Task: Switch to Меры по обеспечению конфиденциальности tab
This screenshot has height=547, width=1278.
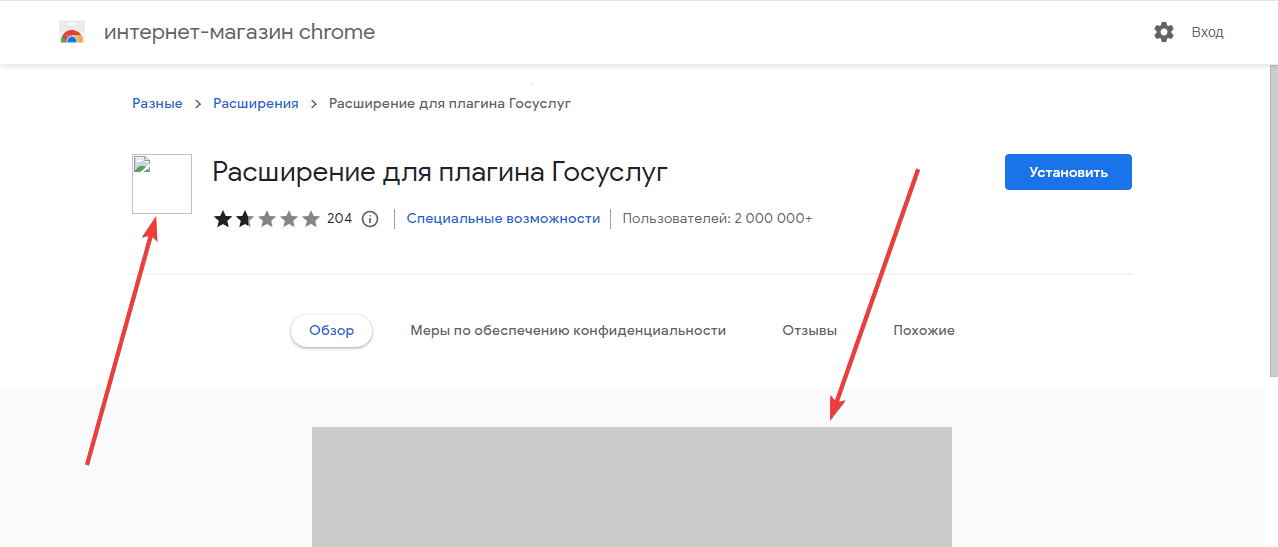Action: coord(567,331)
